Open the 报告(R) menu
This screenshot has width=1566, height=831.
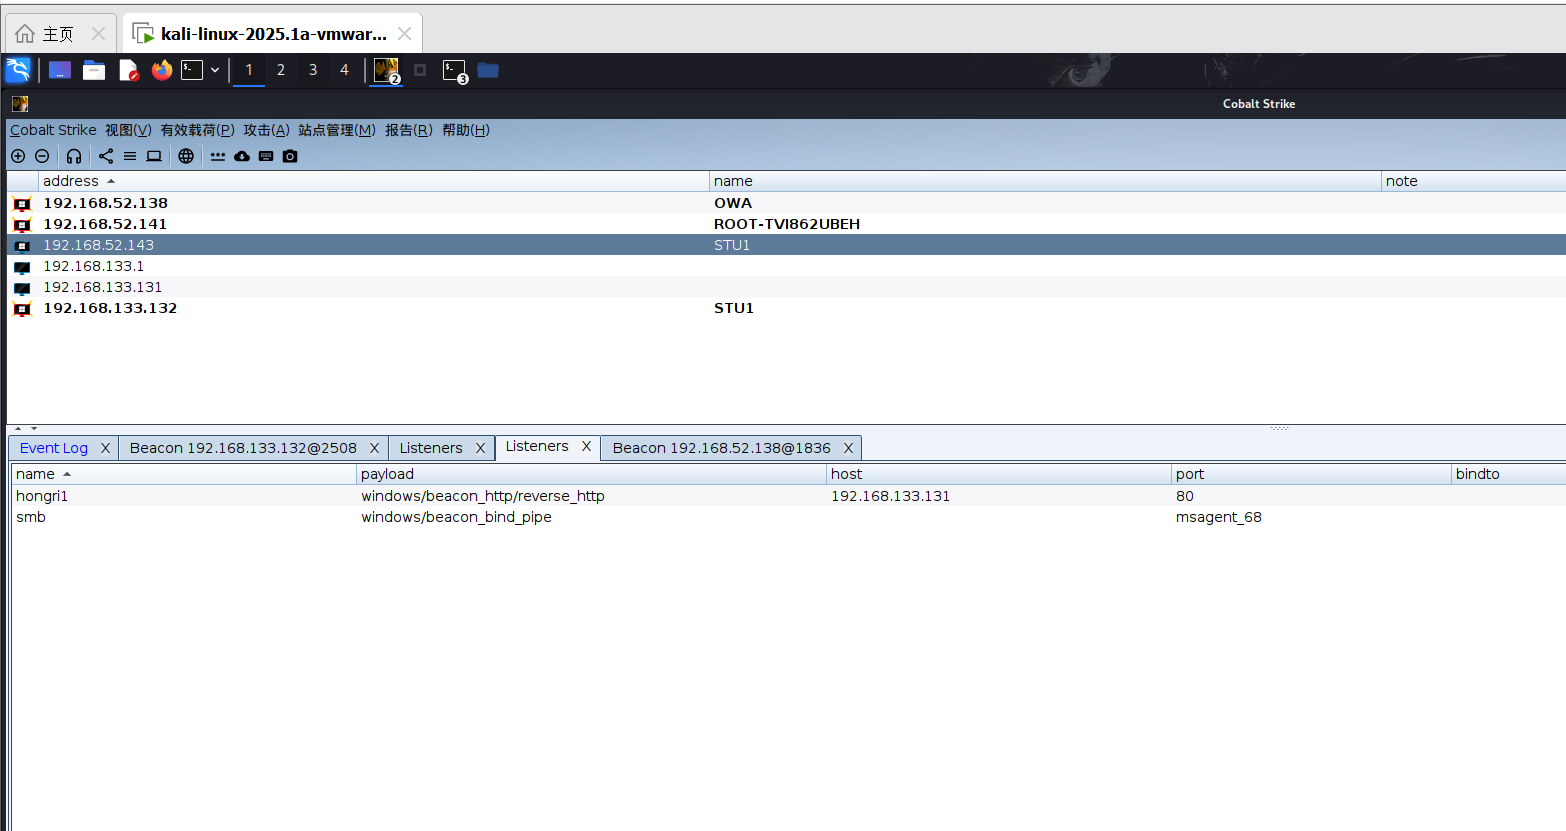point(408,130)
